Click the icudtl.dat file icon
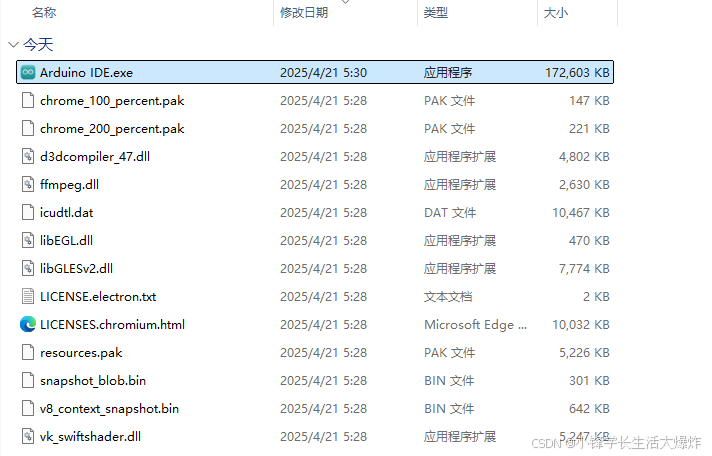Screen dimensions: 712x456 [28, 213]
